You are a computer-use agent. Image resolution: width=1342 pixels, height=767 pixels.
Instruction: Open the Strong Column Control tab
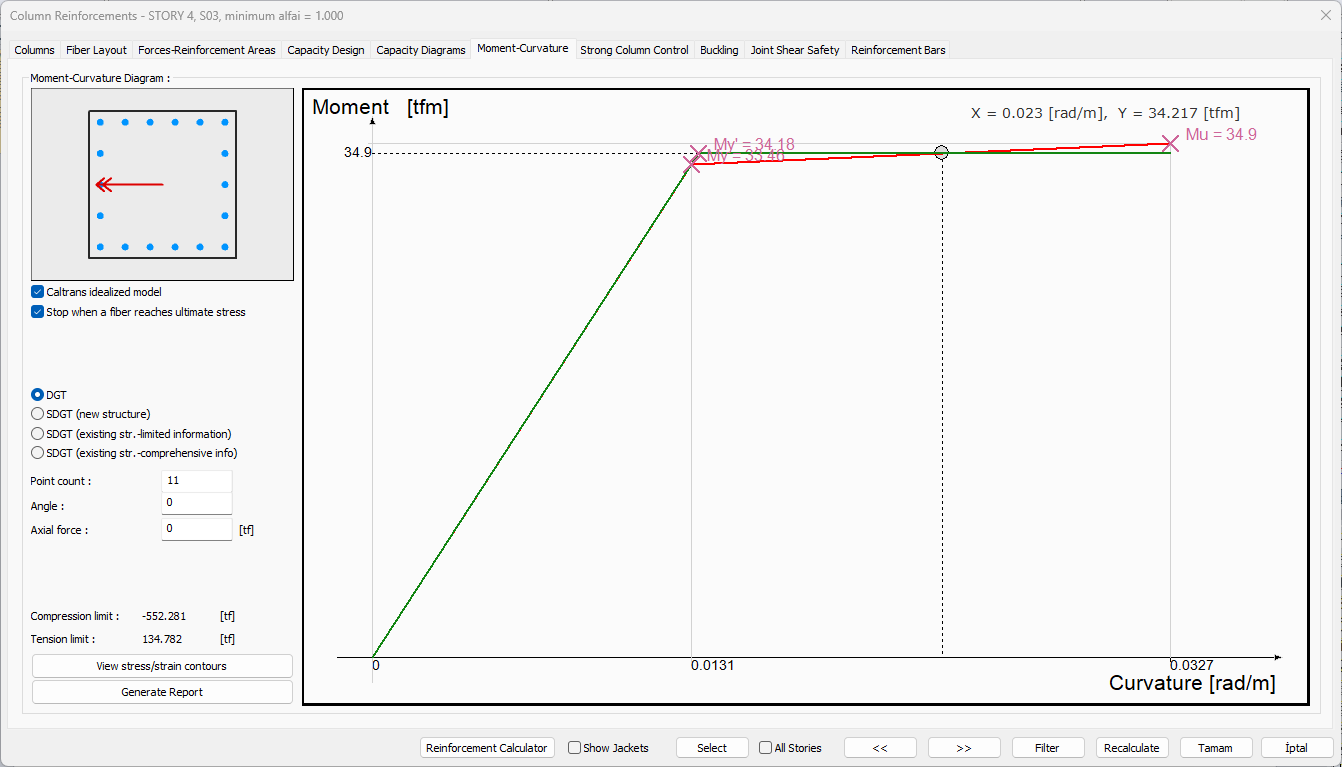[634, 50]
